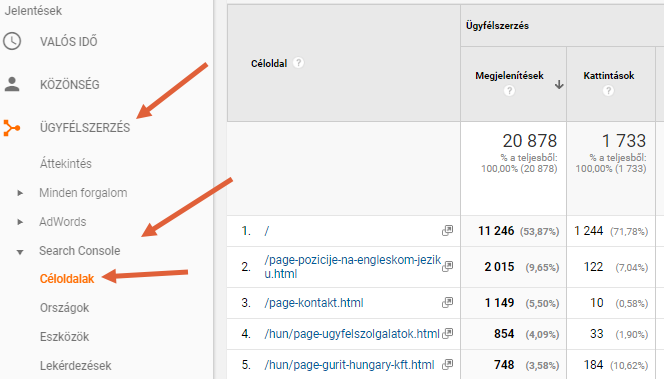
Task: Click impressions value 854
Action: [504, 334]
